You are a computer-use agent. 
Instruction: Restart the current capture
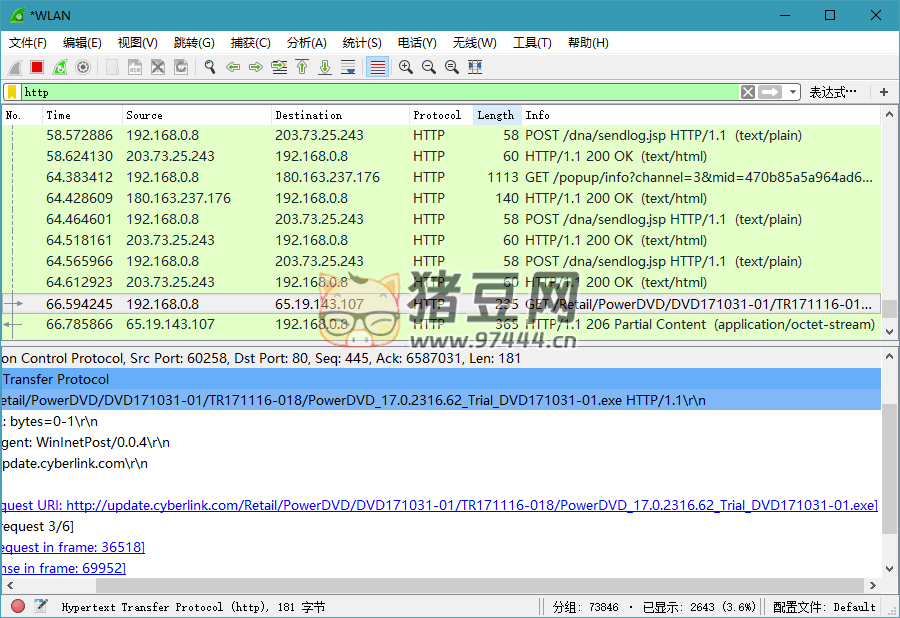pyautogui.click(x=60, y=67)
